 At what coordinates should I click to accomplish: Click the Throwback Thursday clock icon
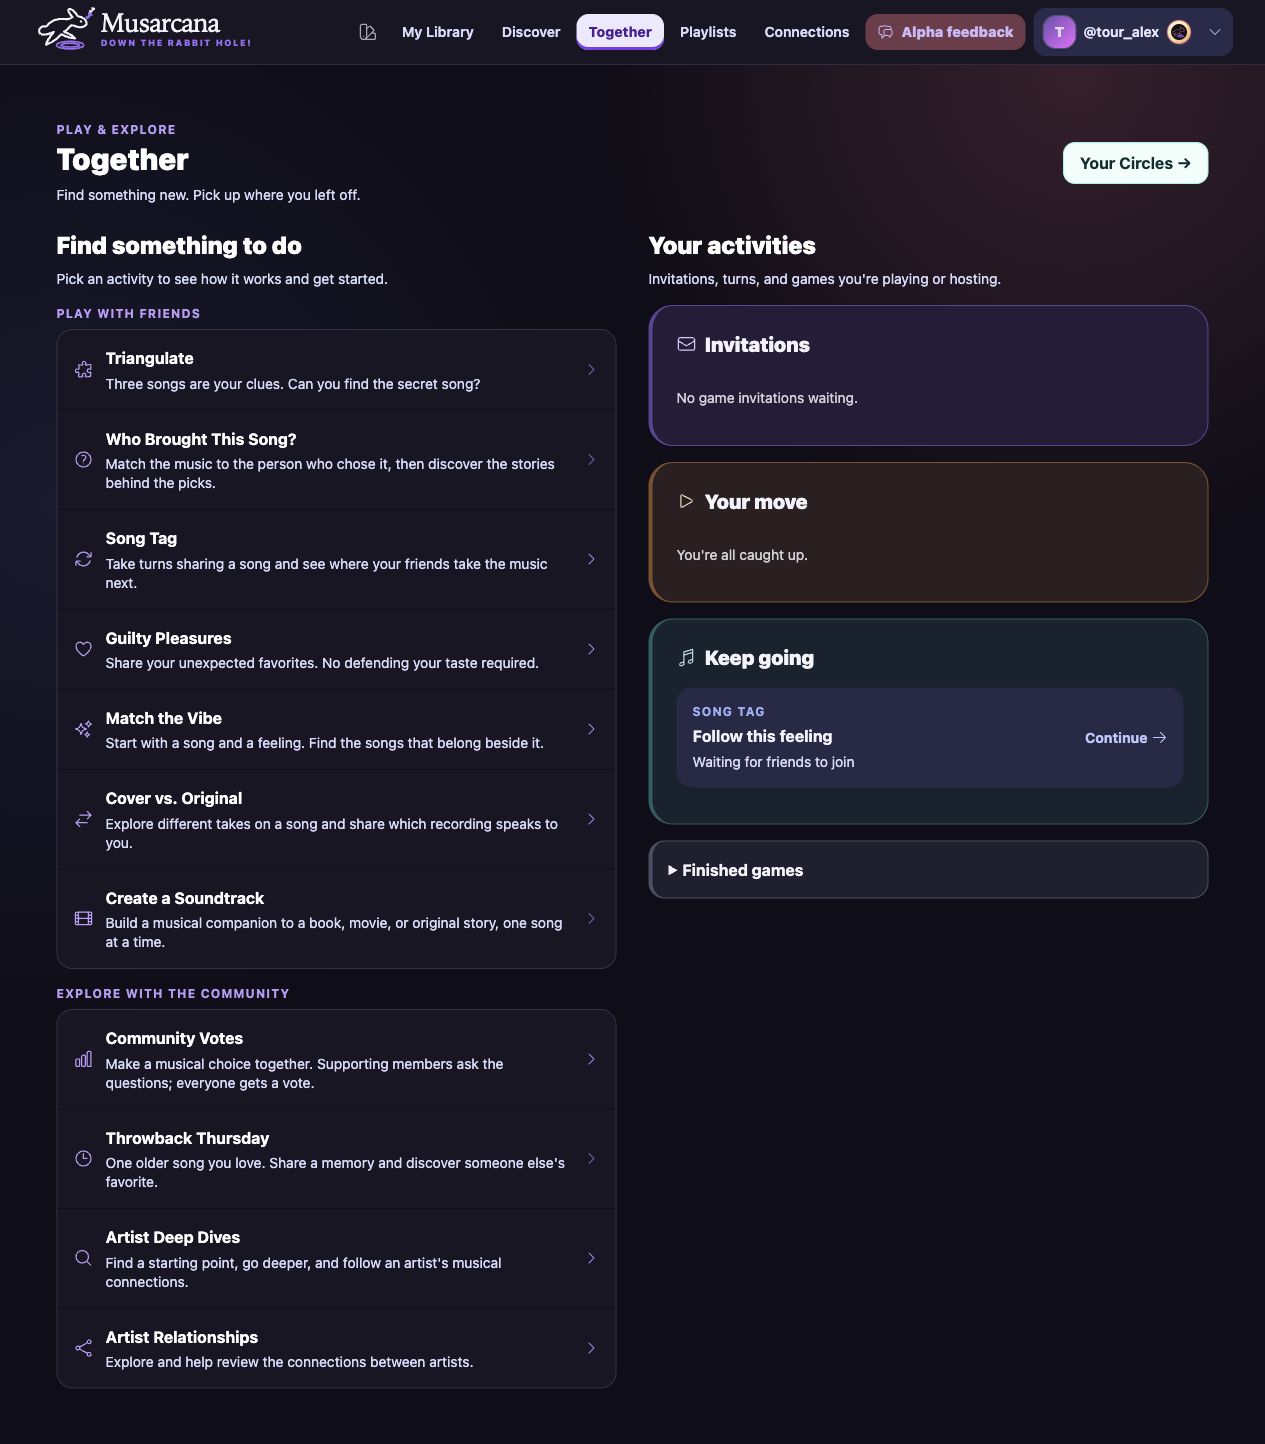(84, 1159)
